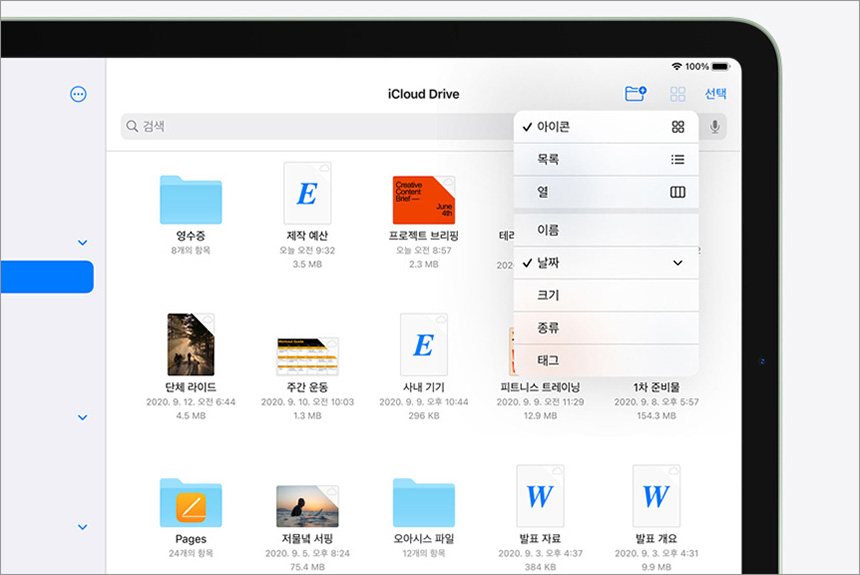Screen dimensions: 860x575
Task: Click the 75.4 MB file size
Action: (x=307, y=567)
